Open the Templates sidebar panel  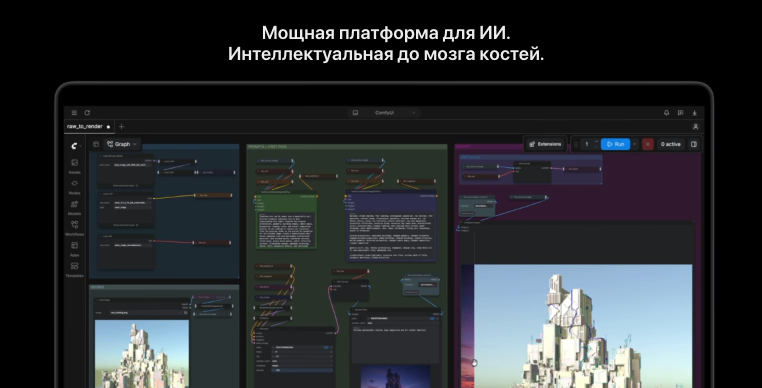[x=74, y=269]
